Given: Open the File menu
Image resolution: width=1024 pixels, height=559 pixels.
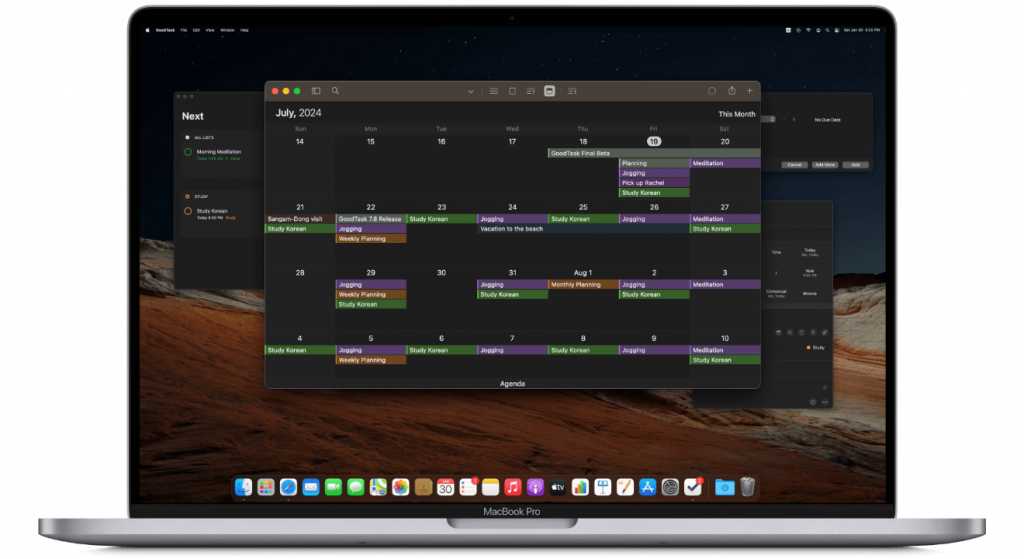Looking at the screenshot, I should tap(183, 30).
